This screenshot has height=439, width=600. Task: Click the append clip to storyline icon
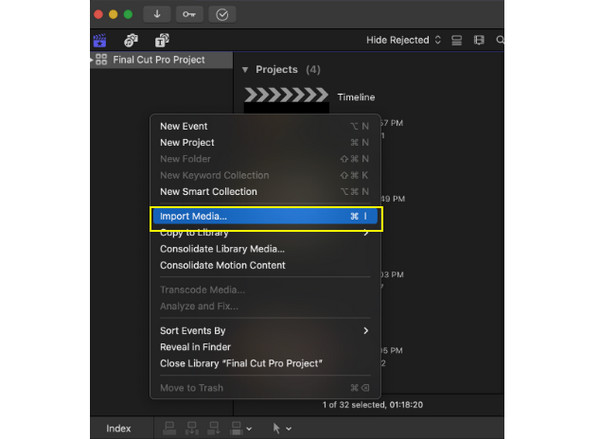point(214,428)
